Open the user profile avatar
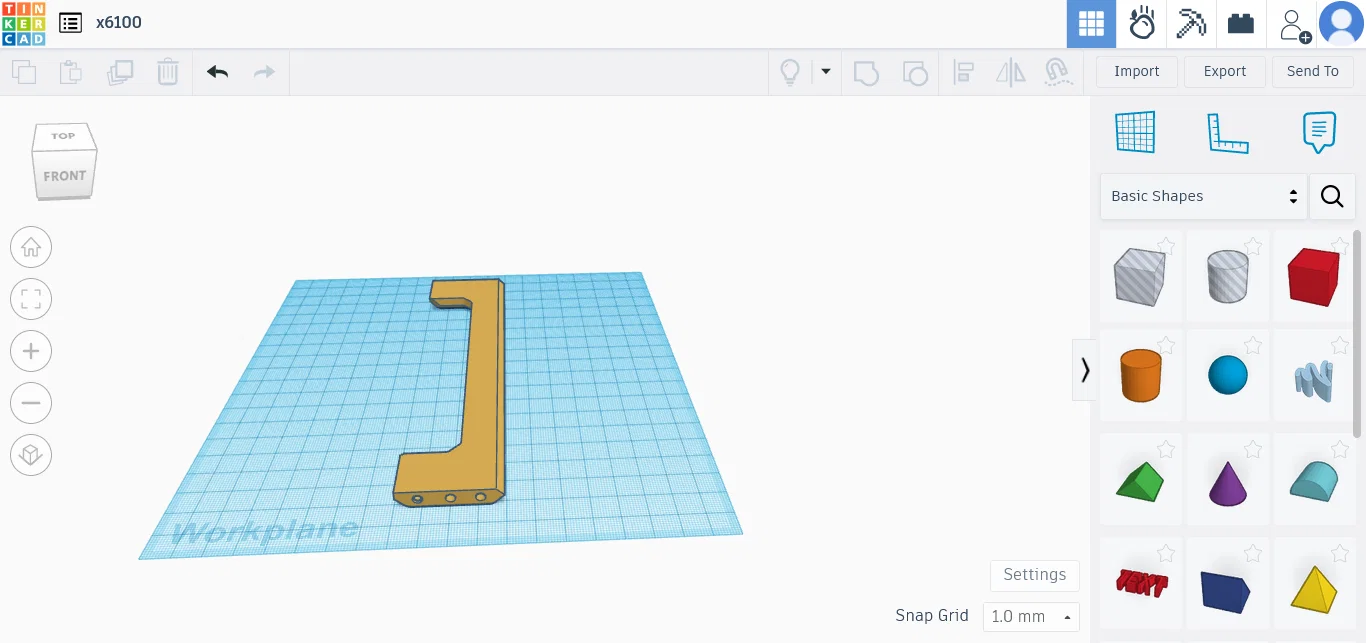 click(x=1341, y=24)
